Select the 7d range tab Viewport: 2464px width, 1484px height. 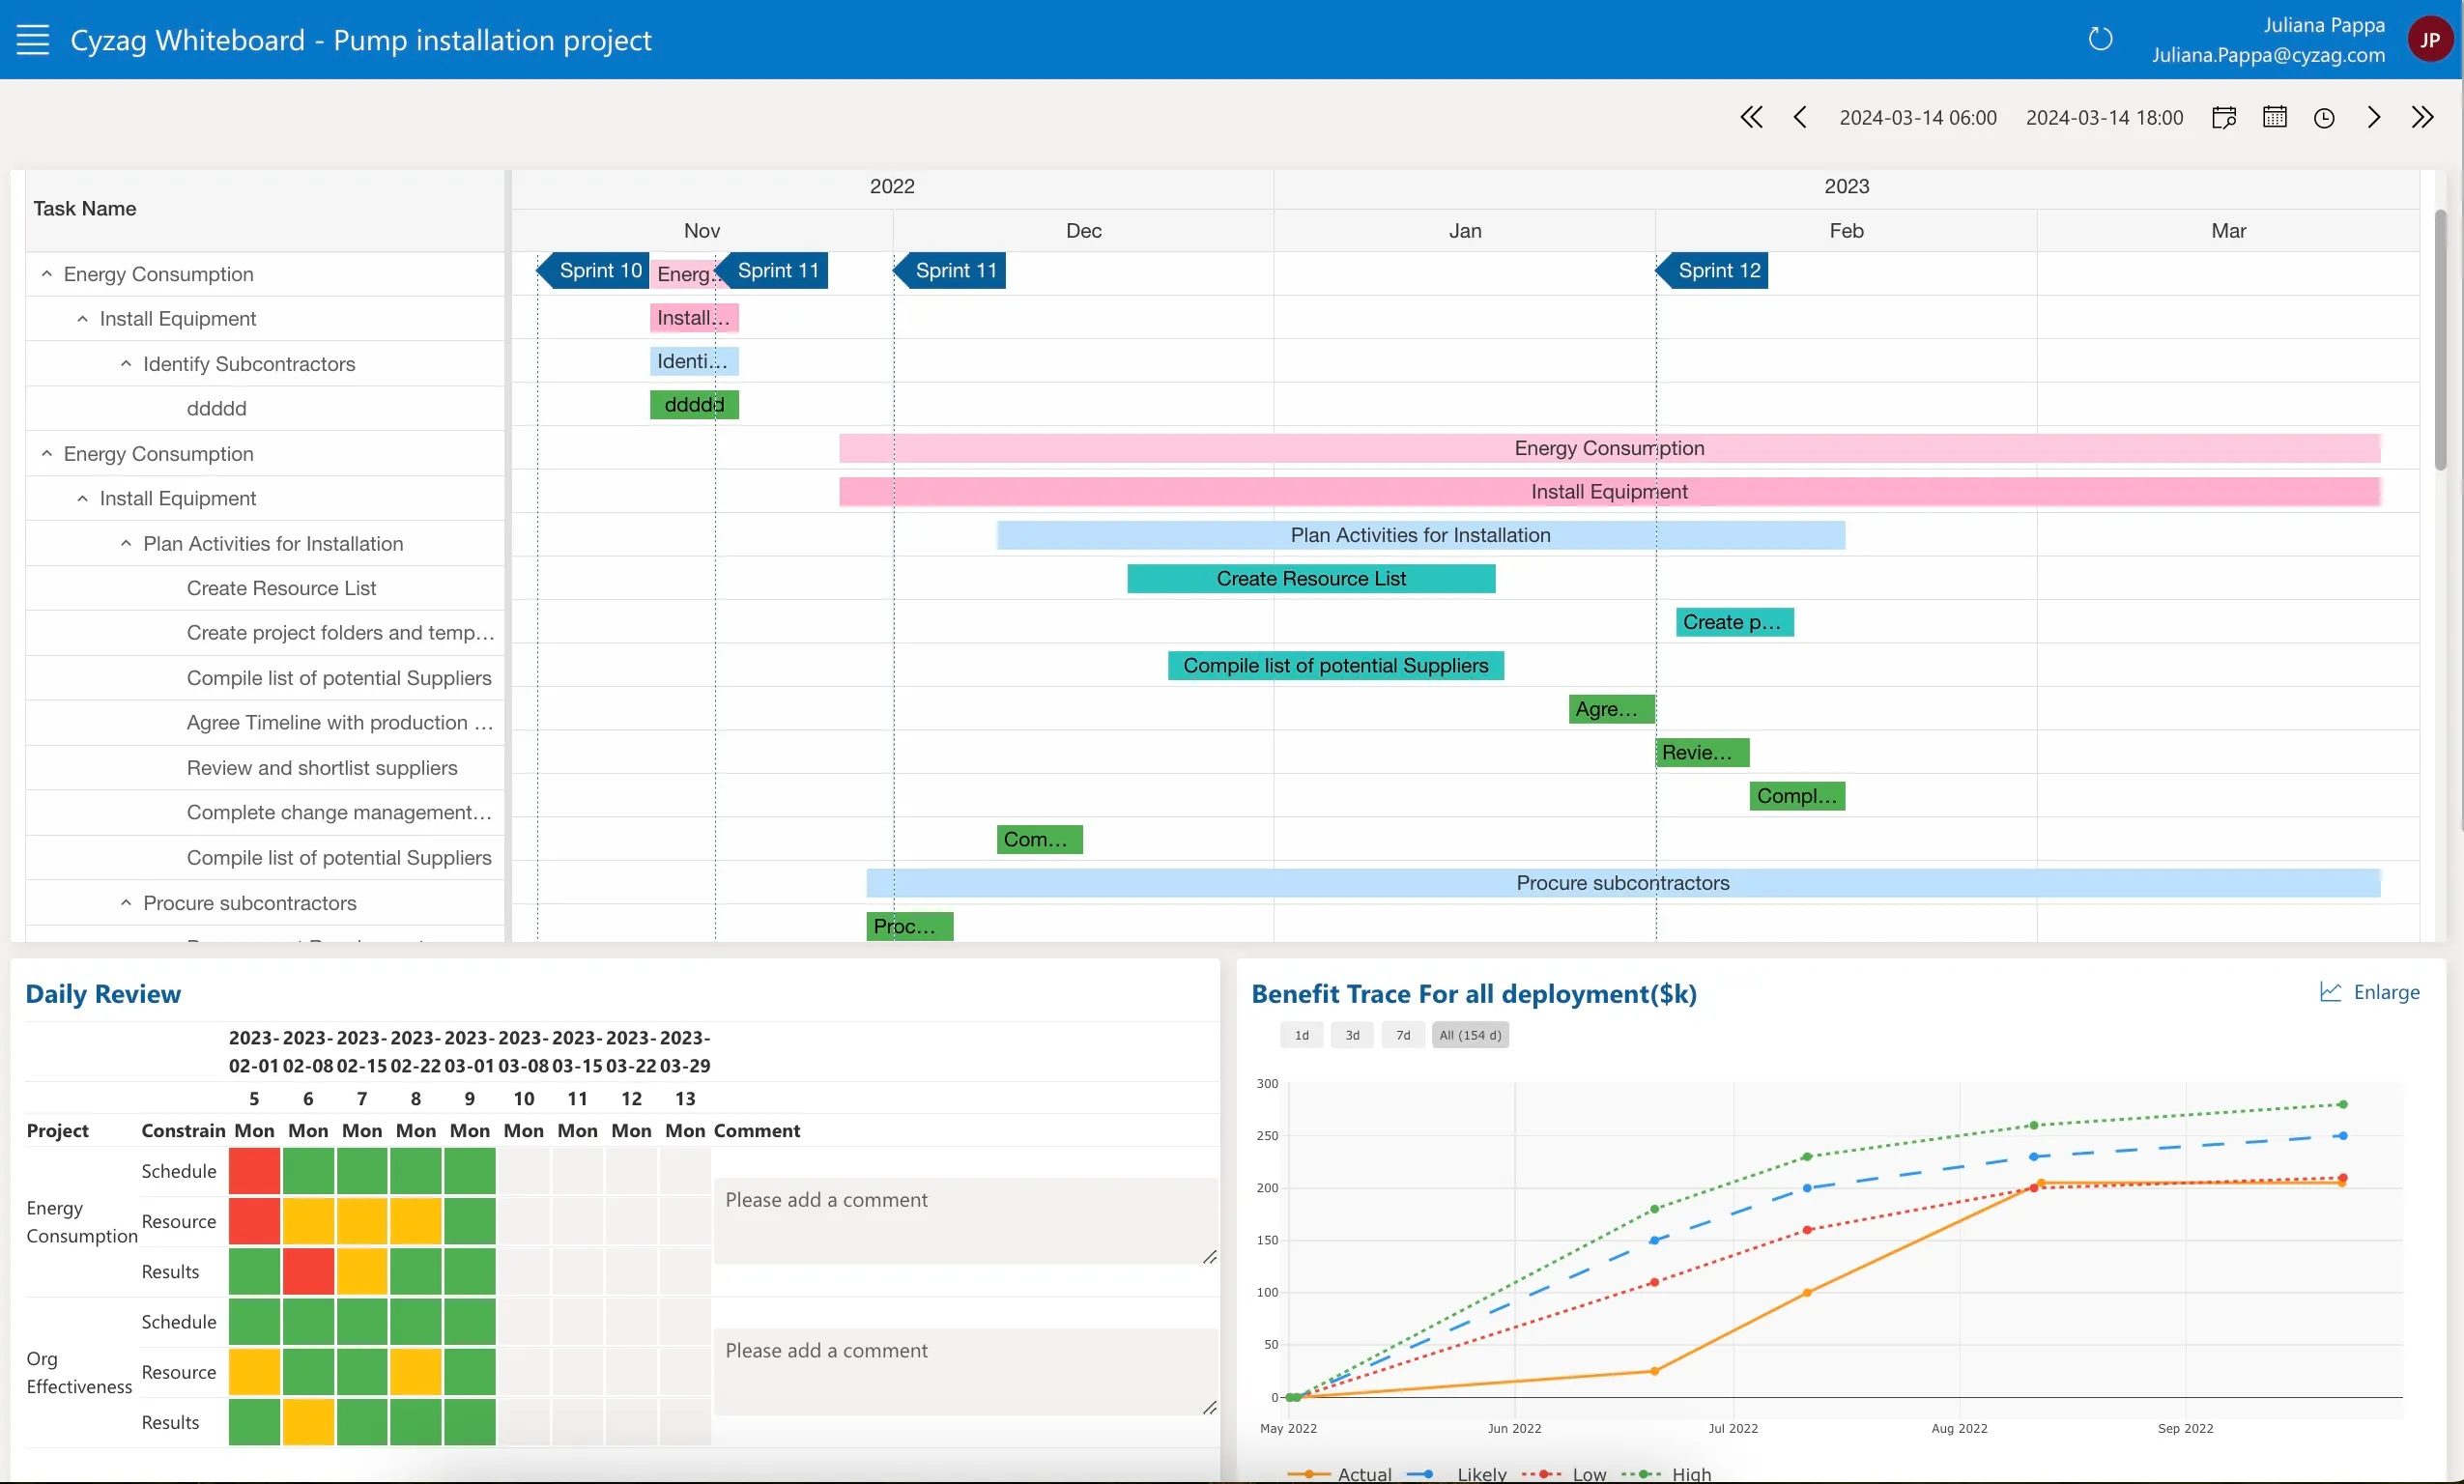1403,1035
